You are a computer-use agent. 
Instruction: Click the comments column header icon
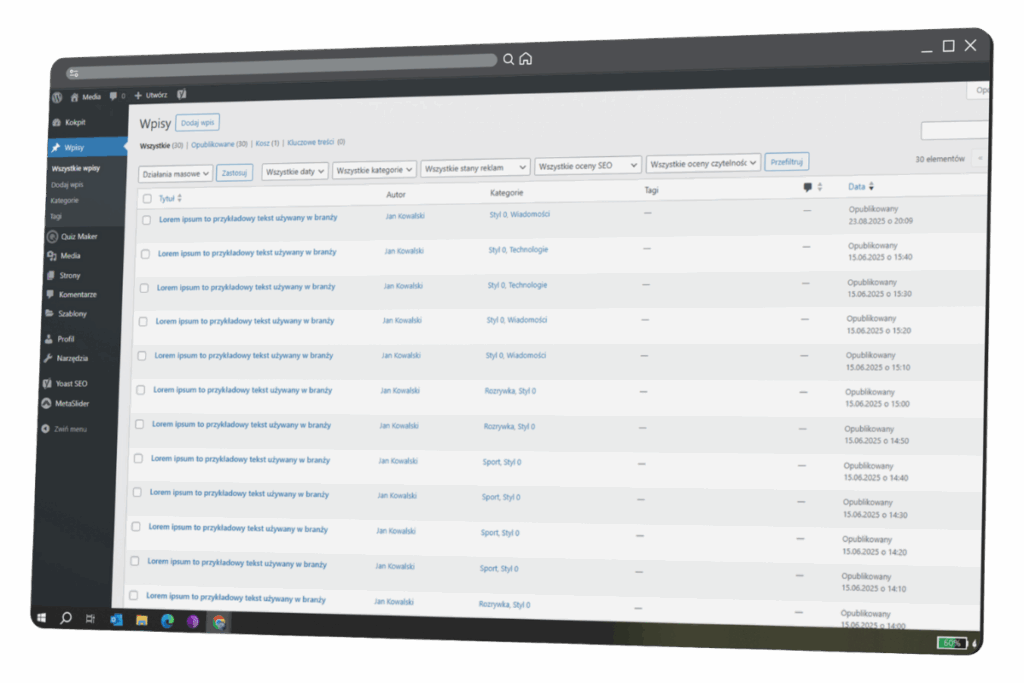[807, 187]
